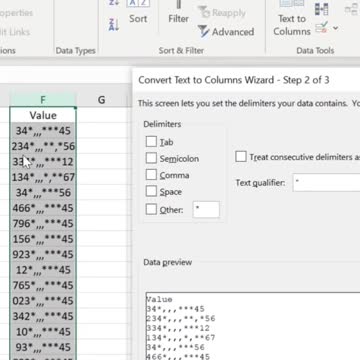Click 34*,,,***56 in Data preview
Screen dimensions: 360x360
pos(175,347)
